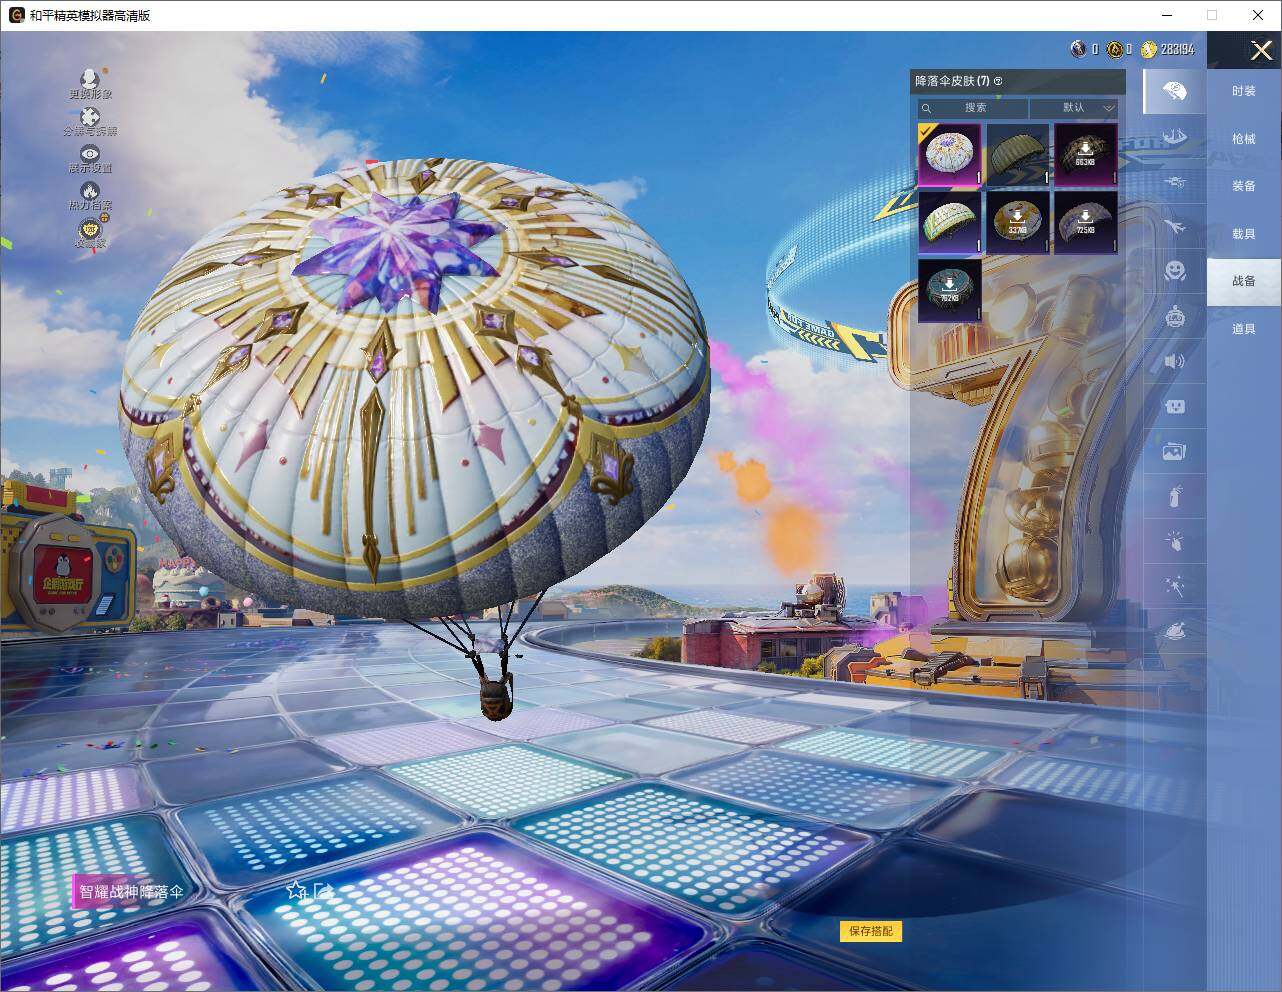This screenshot has width=1282, height=992.
Task: Open the 热力档案 flame icon
Action: coord(90,191)
